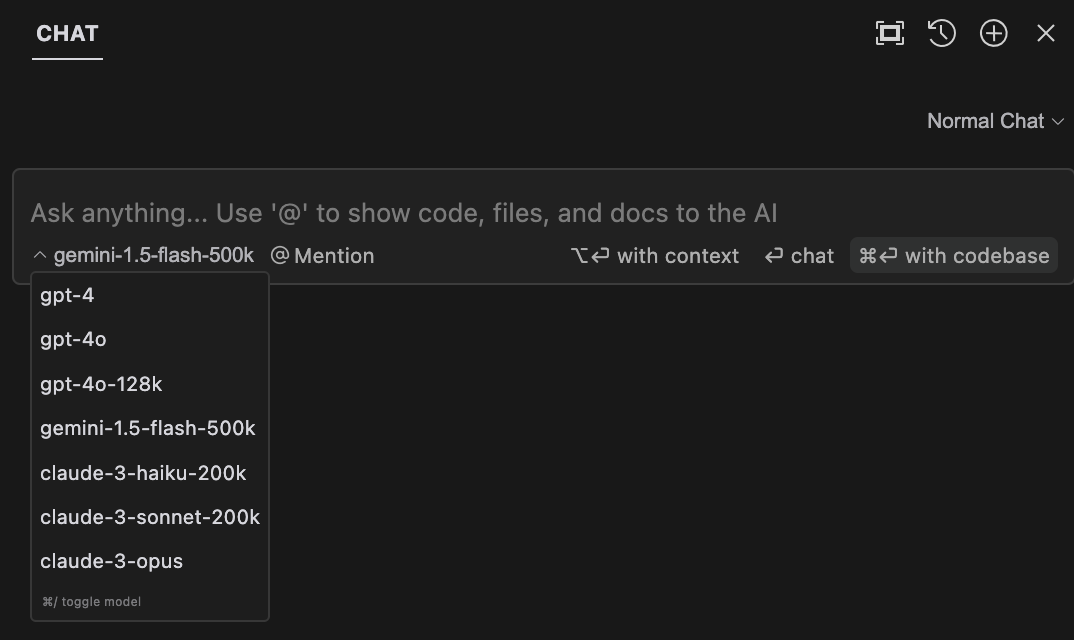Screen dimensions: 1074x640
Task: Click the toggle model shortcut hint
Action: click(92, 602)
